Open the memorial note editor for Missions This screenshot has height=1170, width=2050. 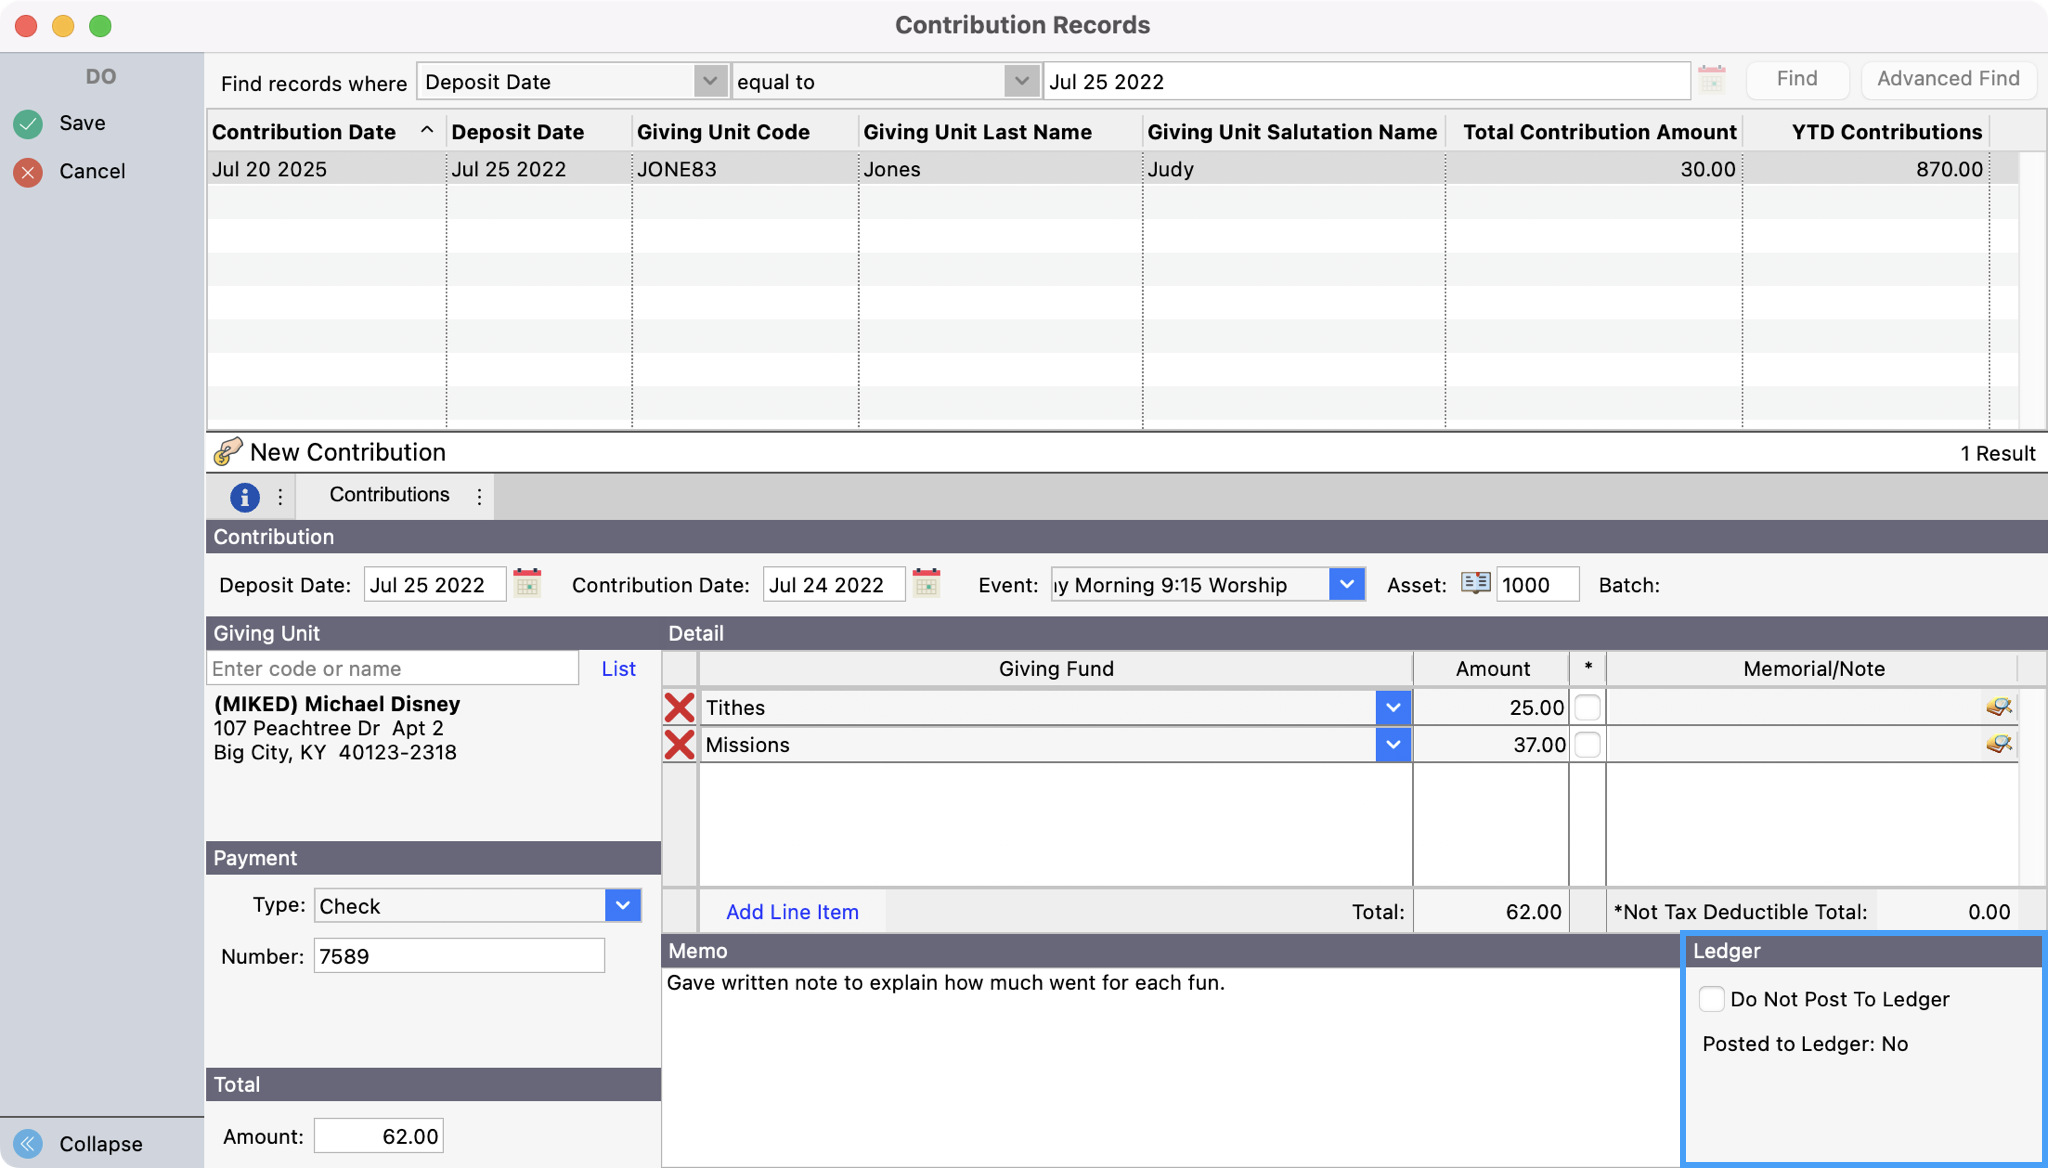[1999, 744]
